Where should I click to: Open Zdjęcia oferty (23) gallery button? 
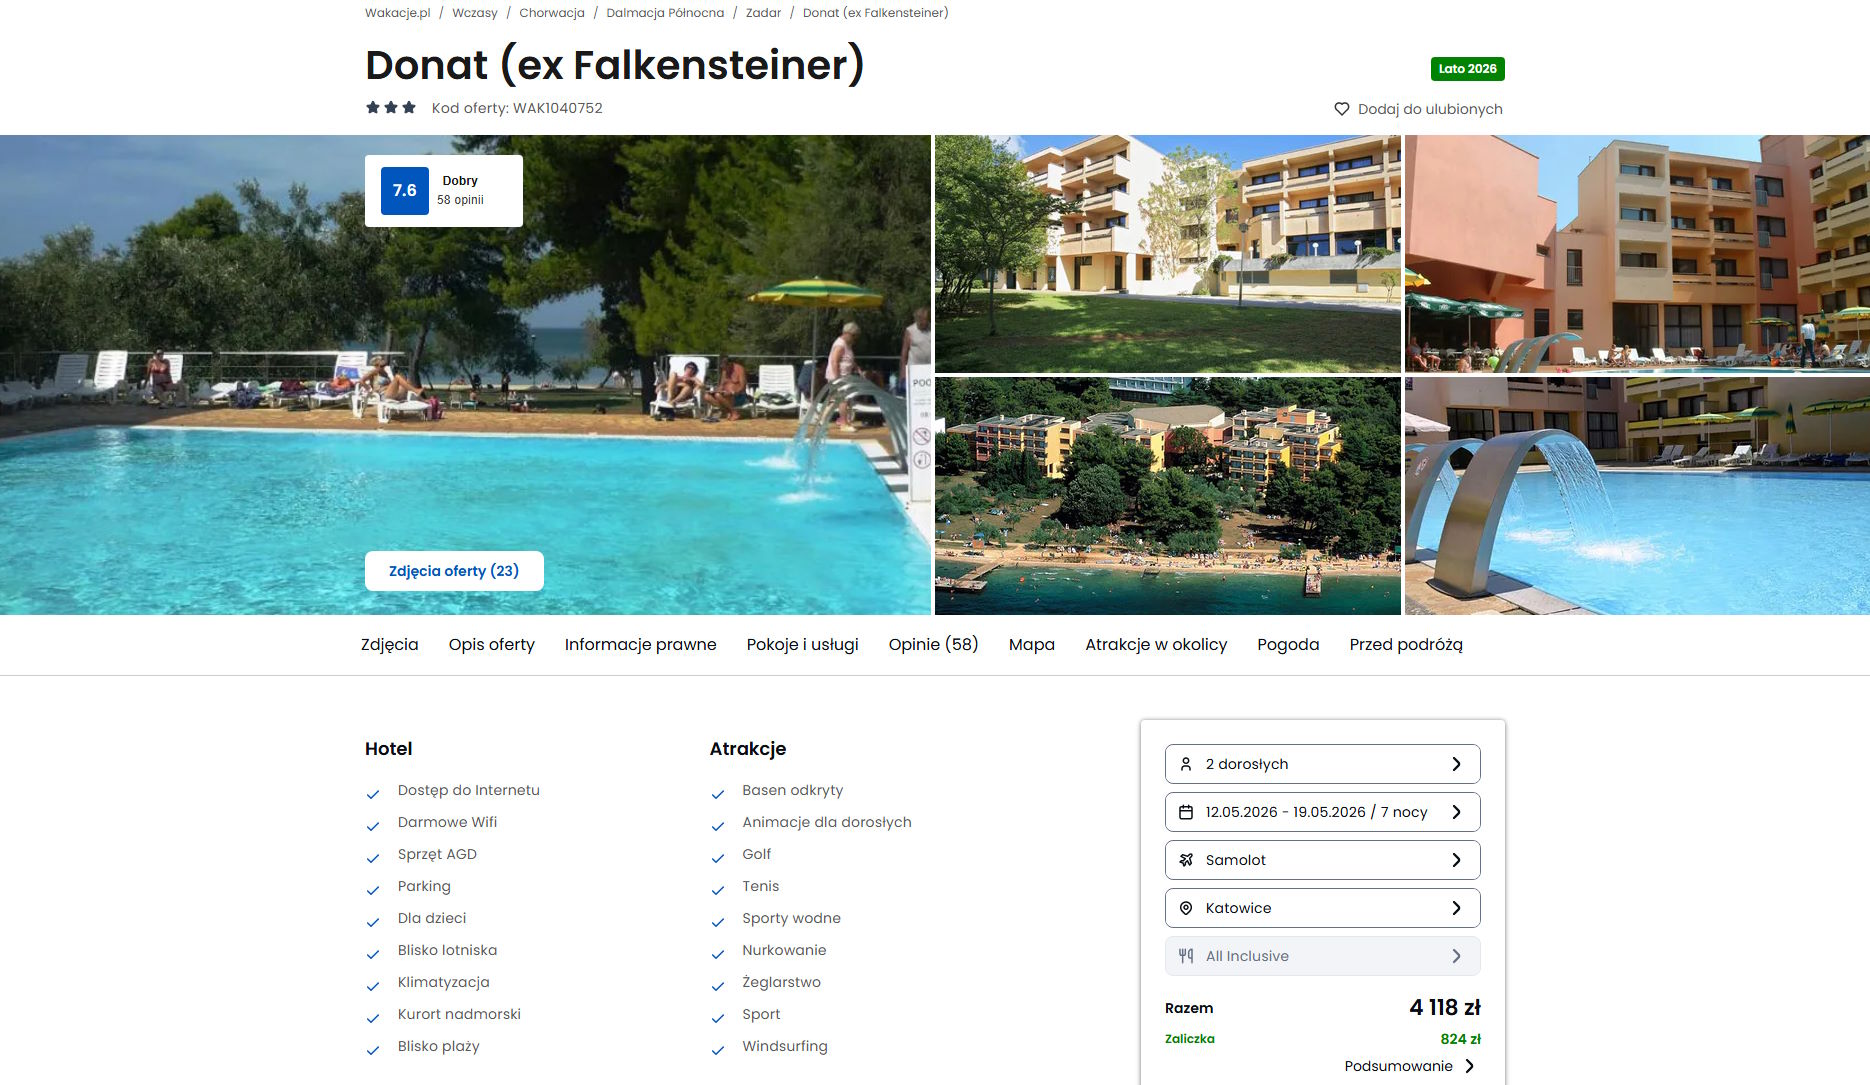point(454,571)
